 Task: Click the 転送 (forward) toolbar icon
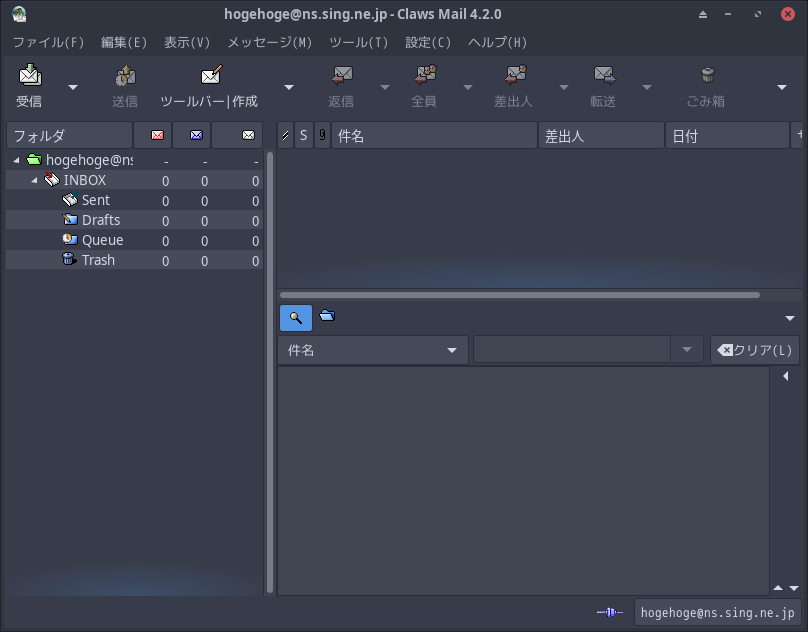604,75
